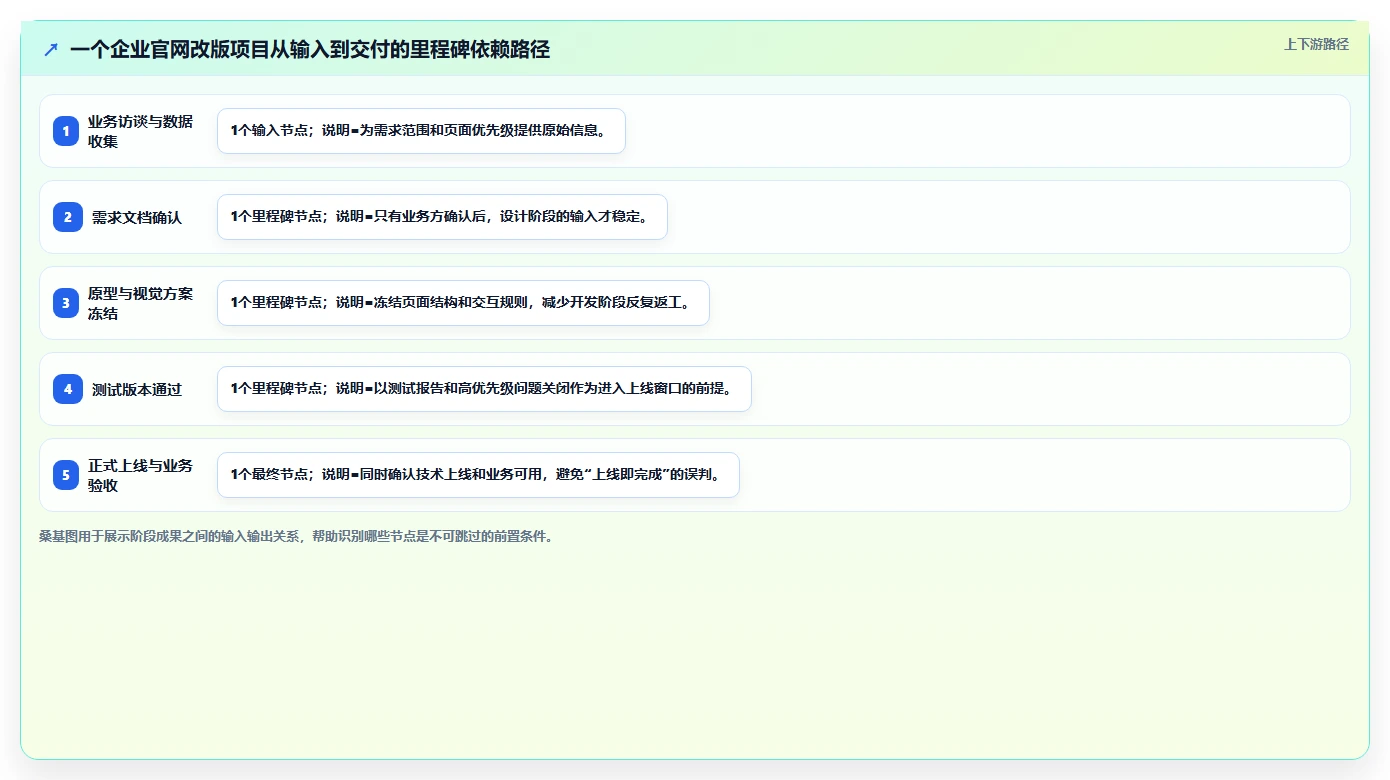Click the number 4 step badge

(68, 389)
